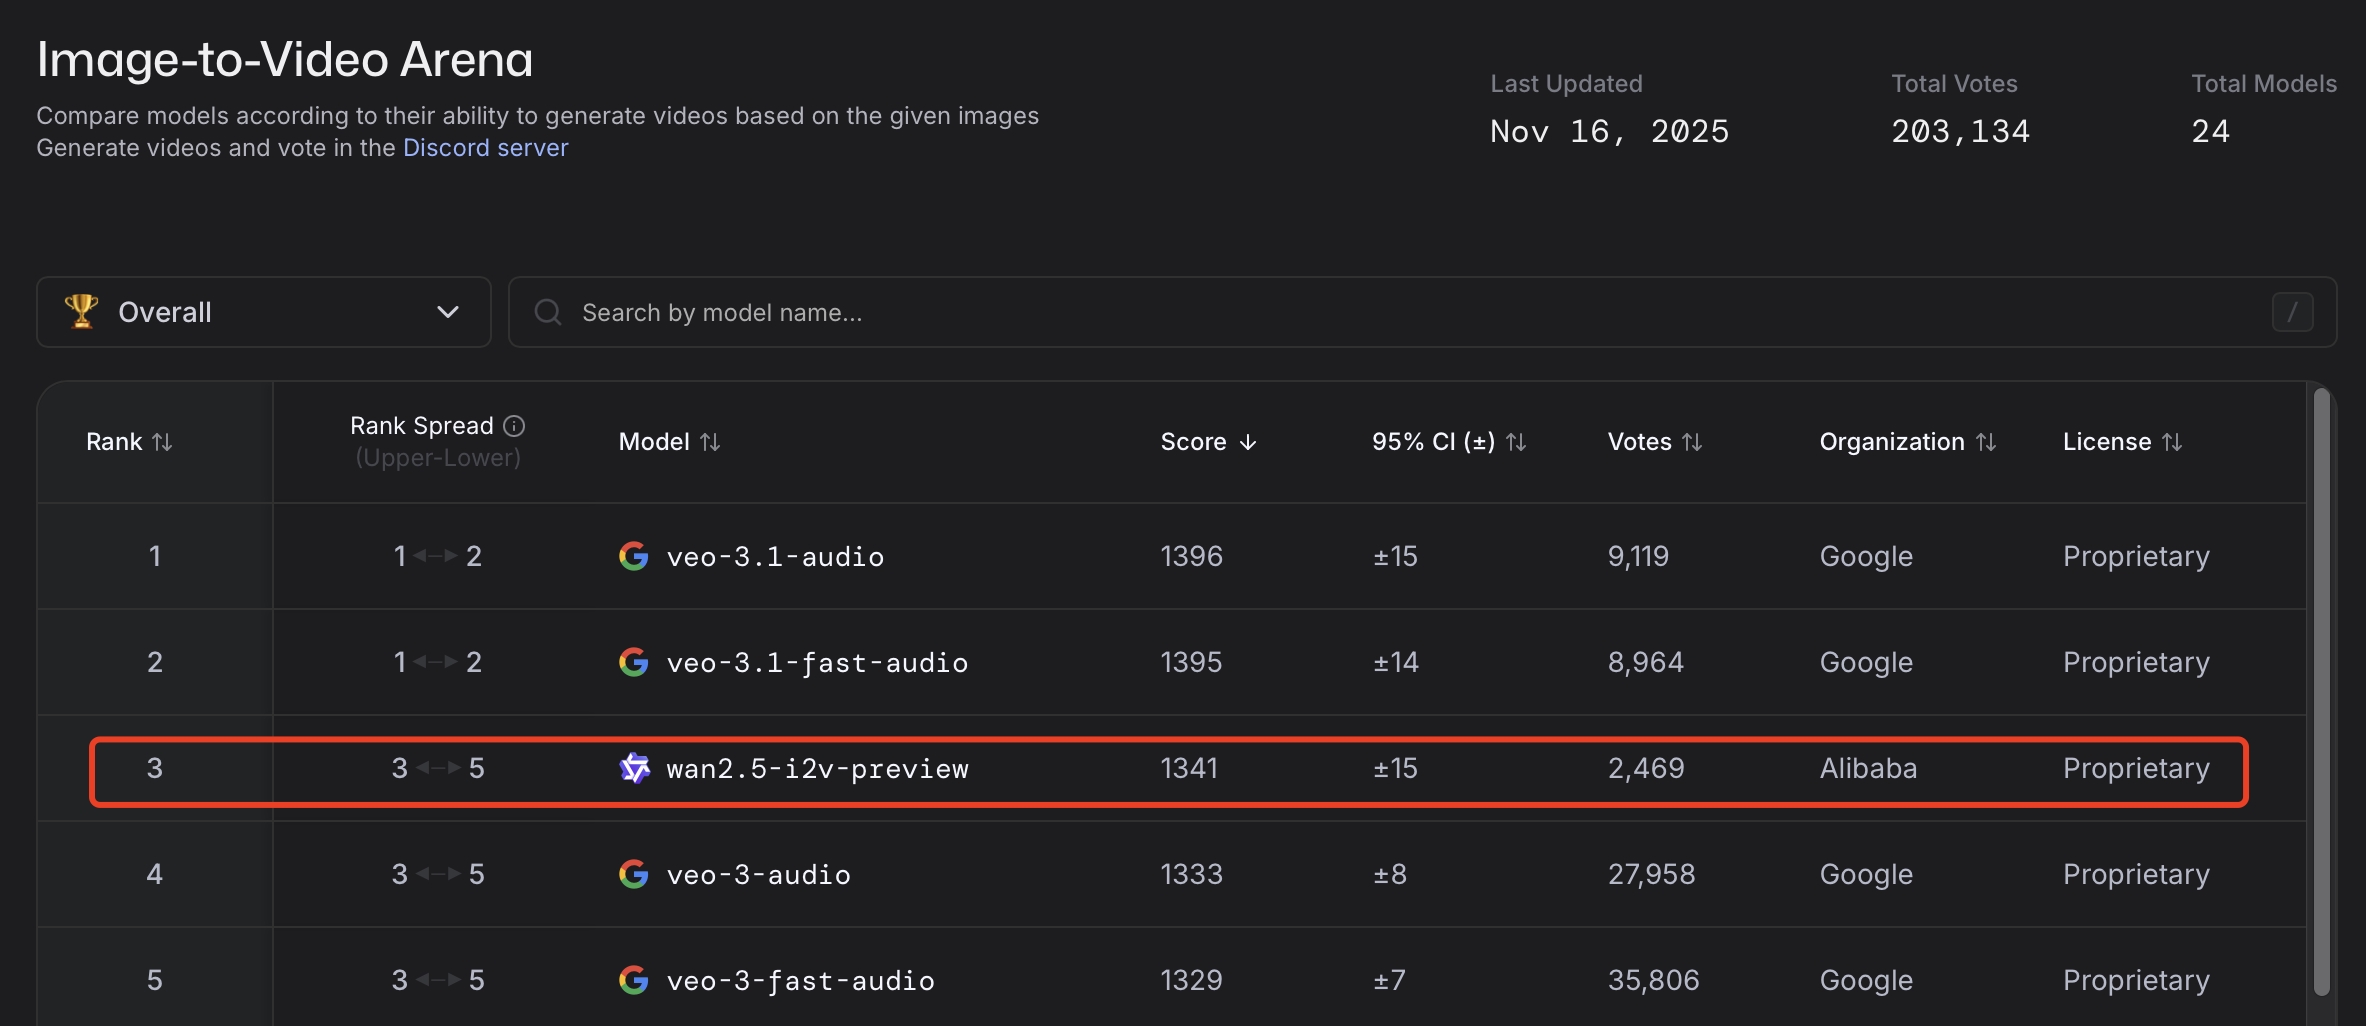
Task: Click the trophy icon in Overall selector
Action: (x=81, y=311)
